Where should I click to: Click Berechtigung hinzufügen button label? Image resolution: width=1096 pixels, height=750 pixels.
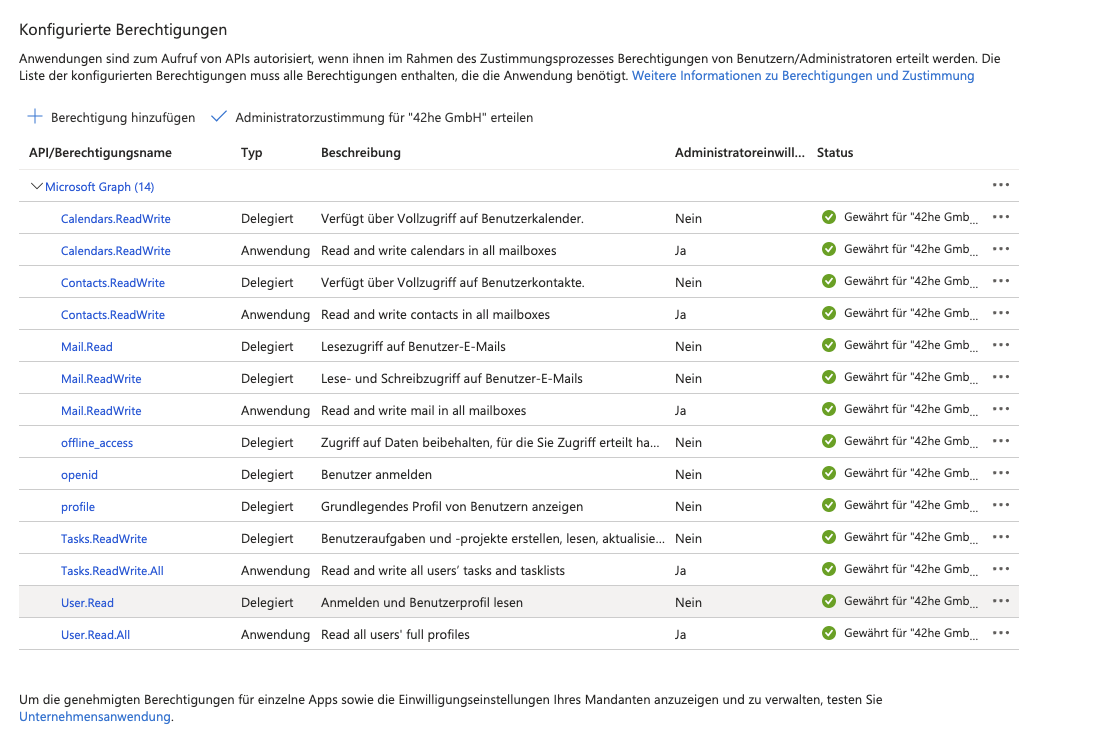[x=123, y=117]
